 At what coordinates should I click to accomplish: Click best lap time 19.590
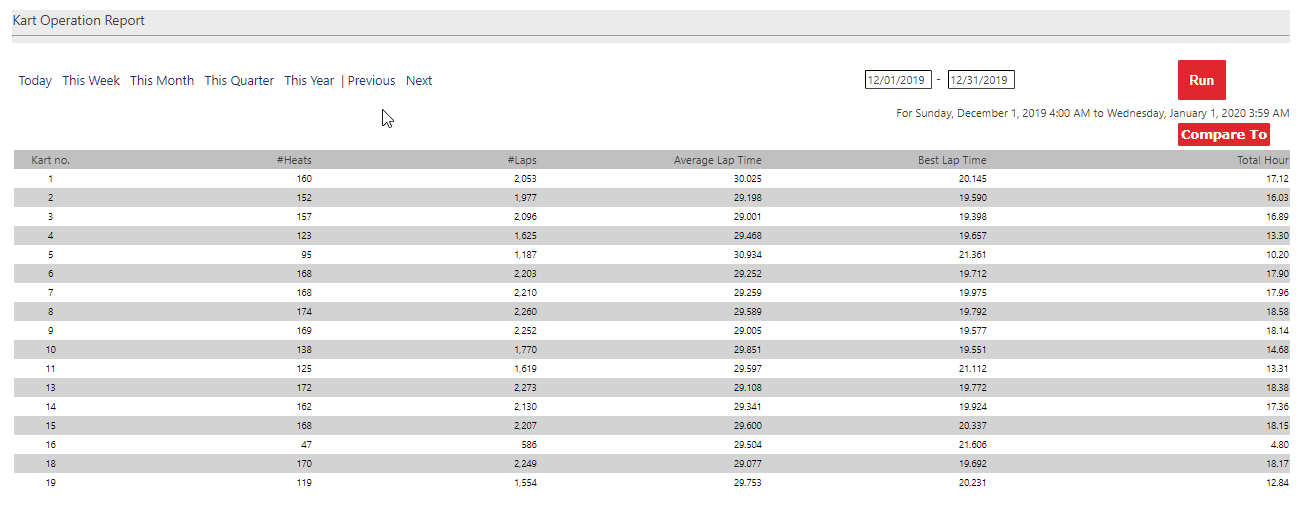tap(972, 198)
